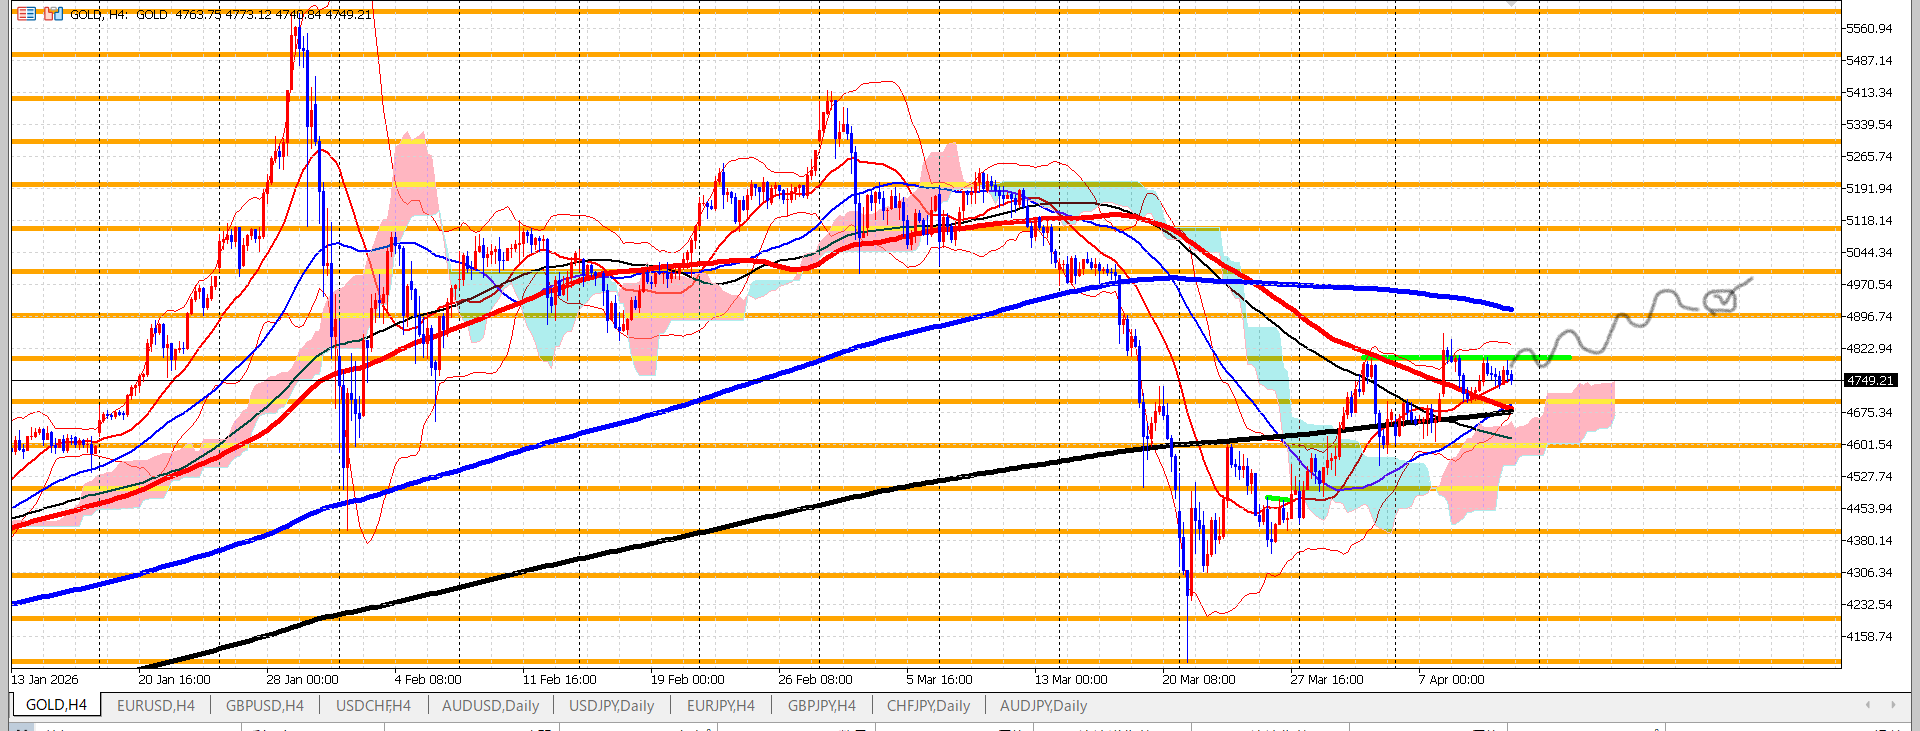Viewport: 1920px width, 731px height.
Task: Click the 13 Jan 2026 date label
Action: [45, 679]
